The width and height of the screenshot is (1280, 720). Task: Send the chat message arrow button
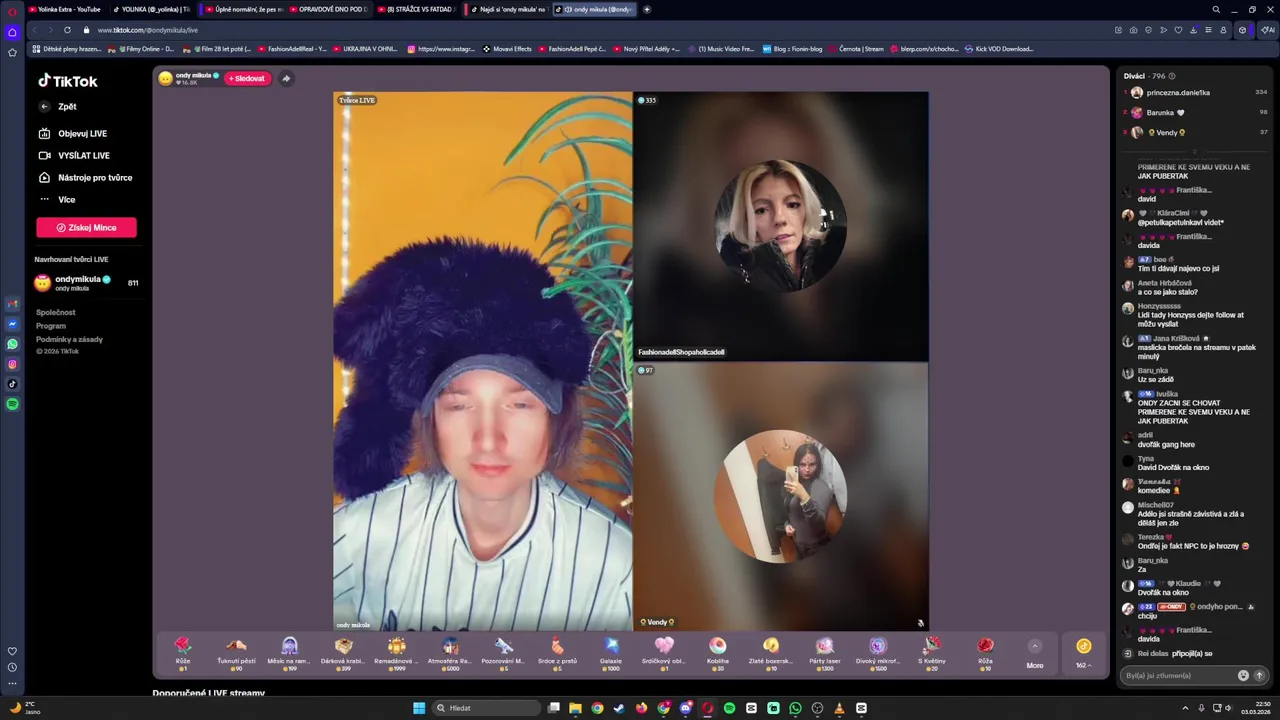click(1259, 675)
